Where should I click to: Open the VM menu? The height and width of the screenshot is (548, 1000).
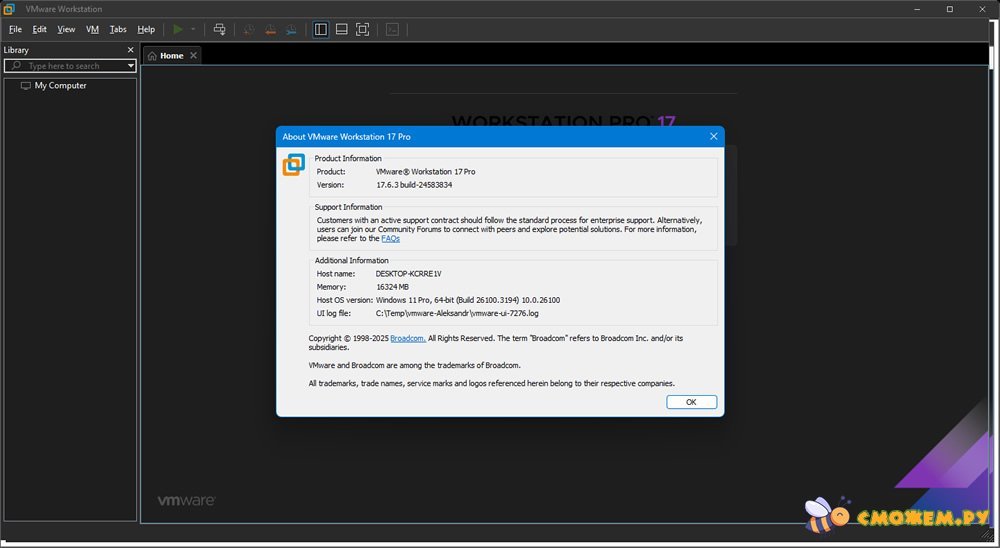coord(92,30)
